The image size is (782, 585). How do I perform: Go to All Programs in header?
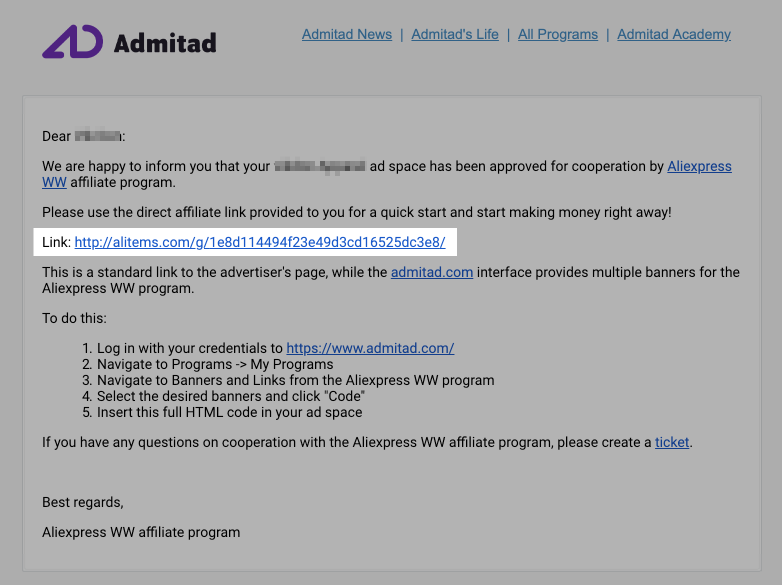(x=558, y=34)
